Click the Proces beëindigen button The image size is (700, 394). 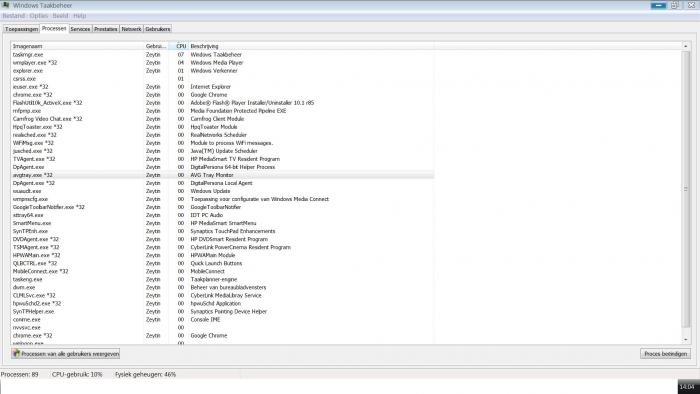coord(665,353)
